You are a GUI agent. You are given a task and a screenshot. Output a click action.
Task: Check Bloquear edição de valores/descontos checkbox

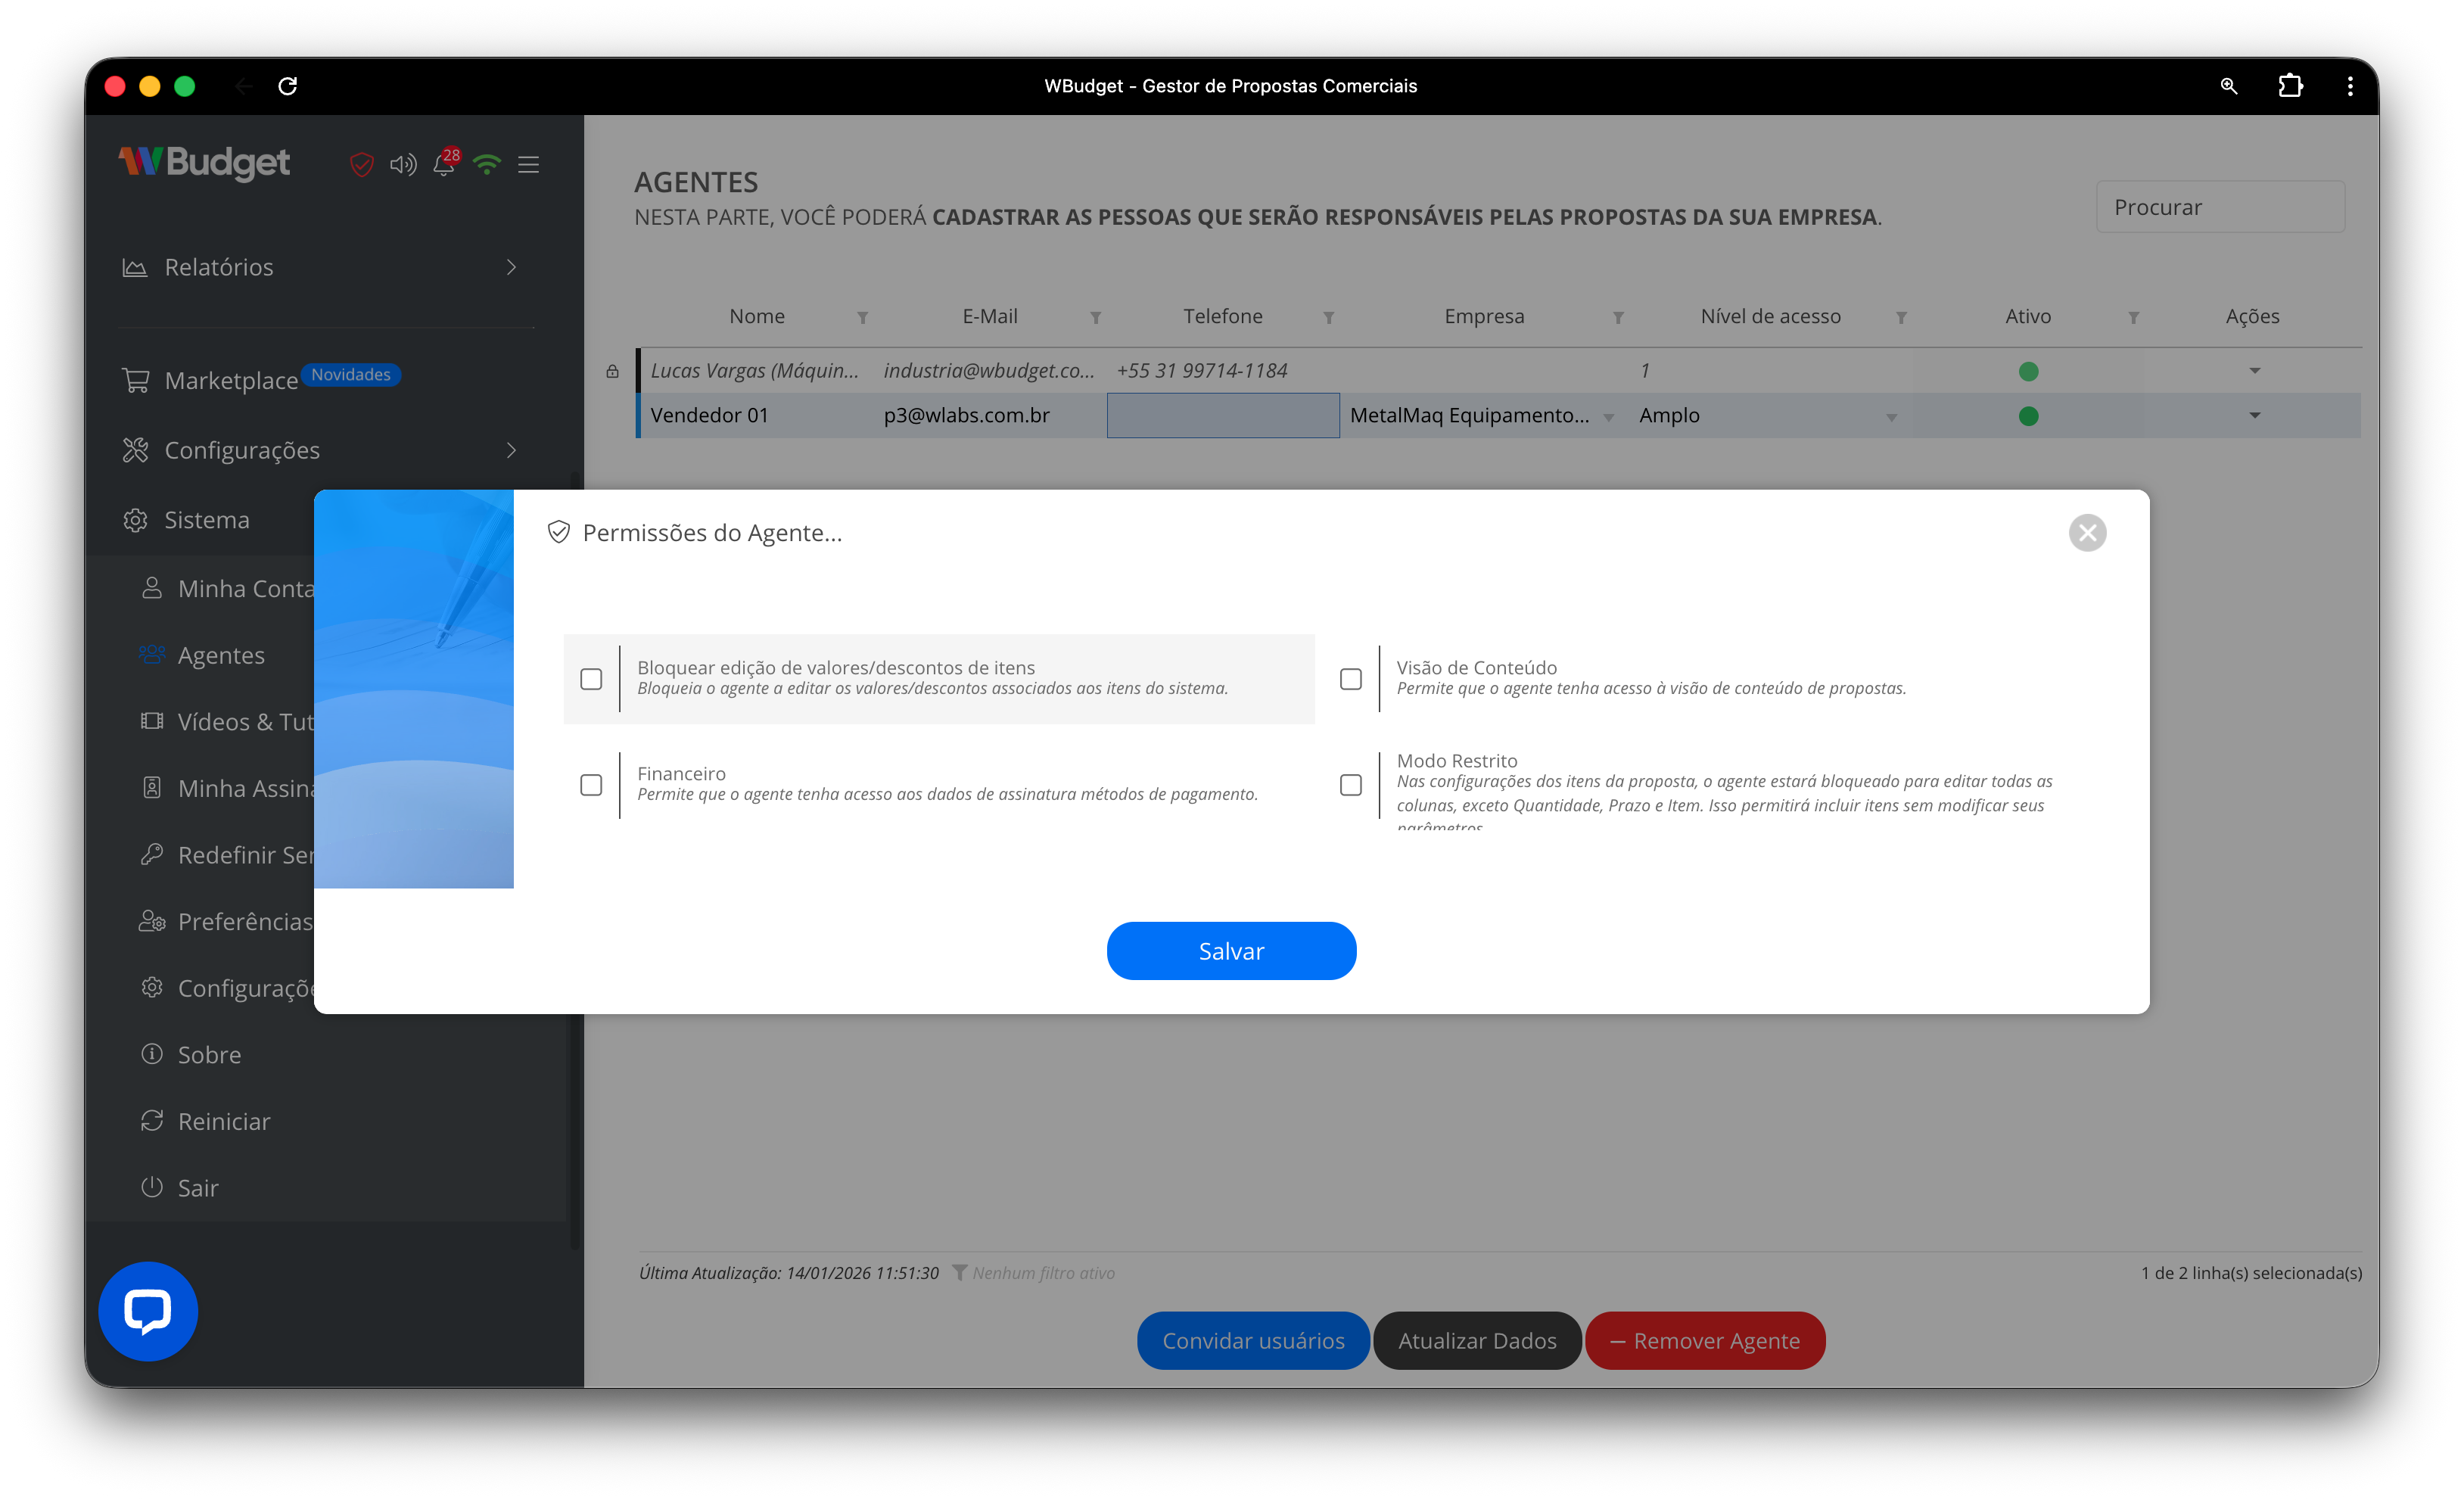(x=591, y=679)
